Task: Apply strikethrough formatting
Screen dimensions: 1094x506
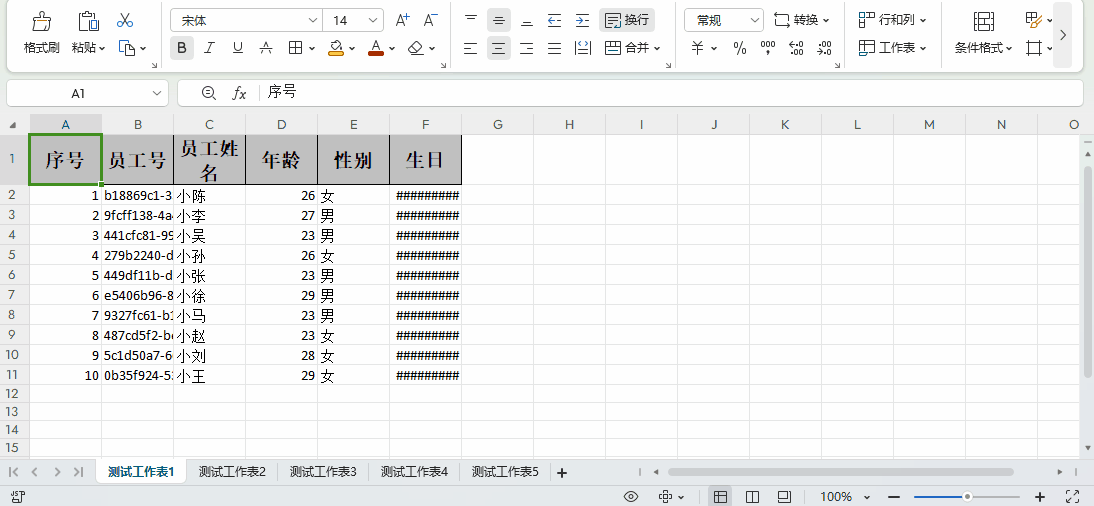Action: point(266,48)
